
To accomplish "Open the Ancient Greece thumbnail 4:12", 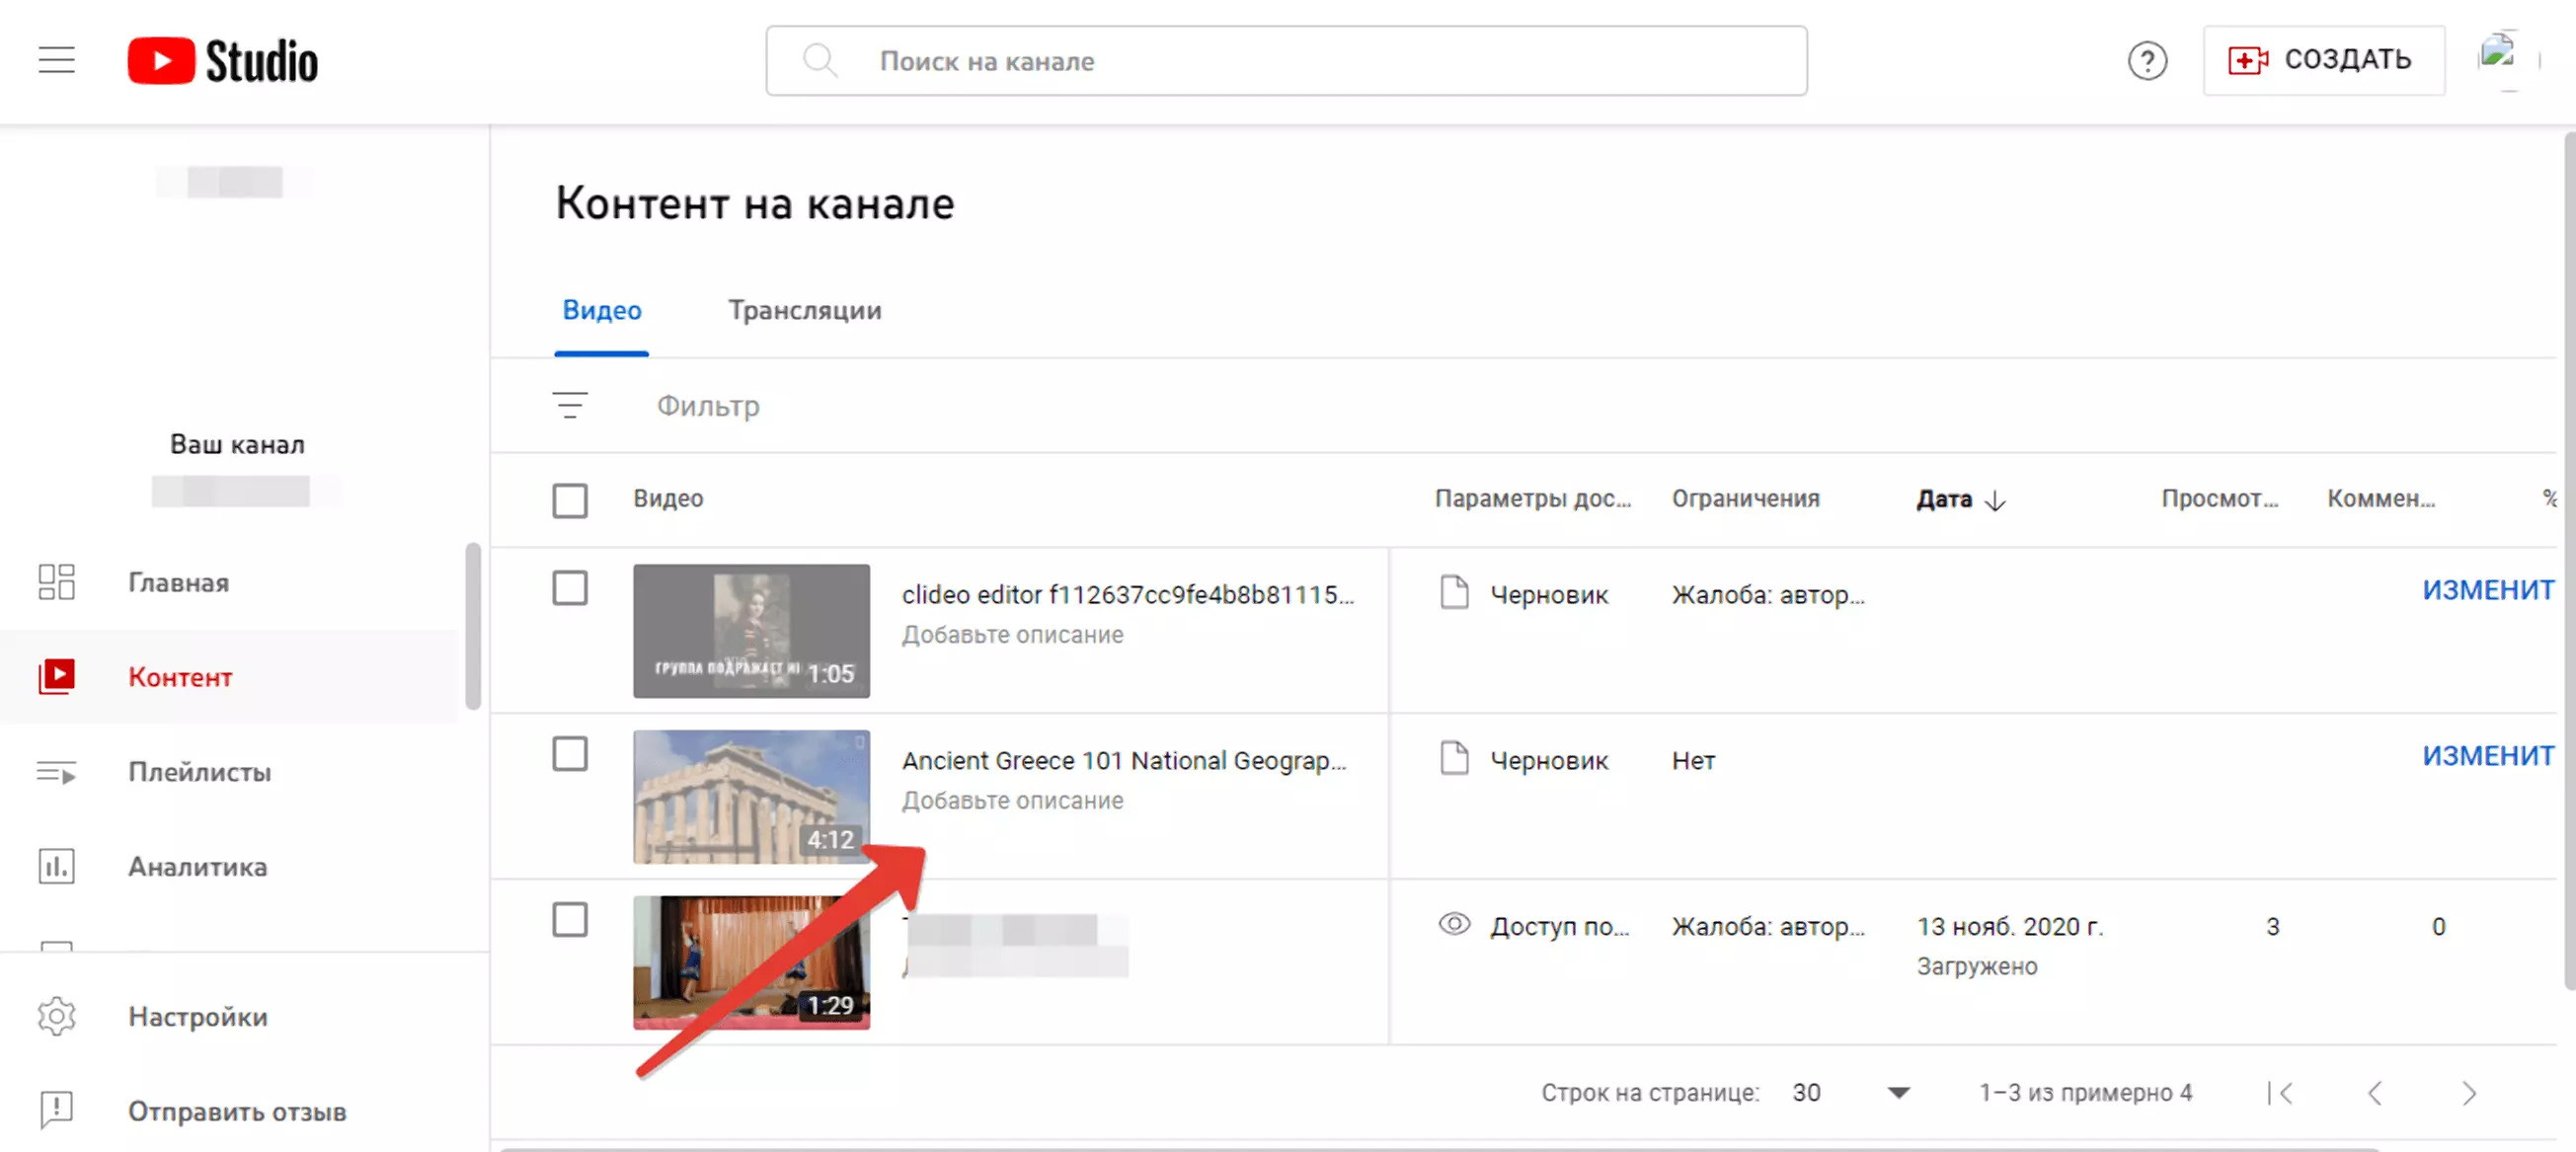I will coord(751,797).
